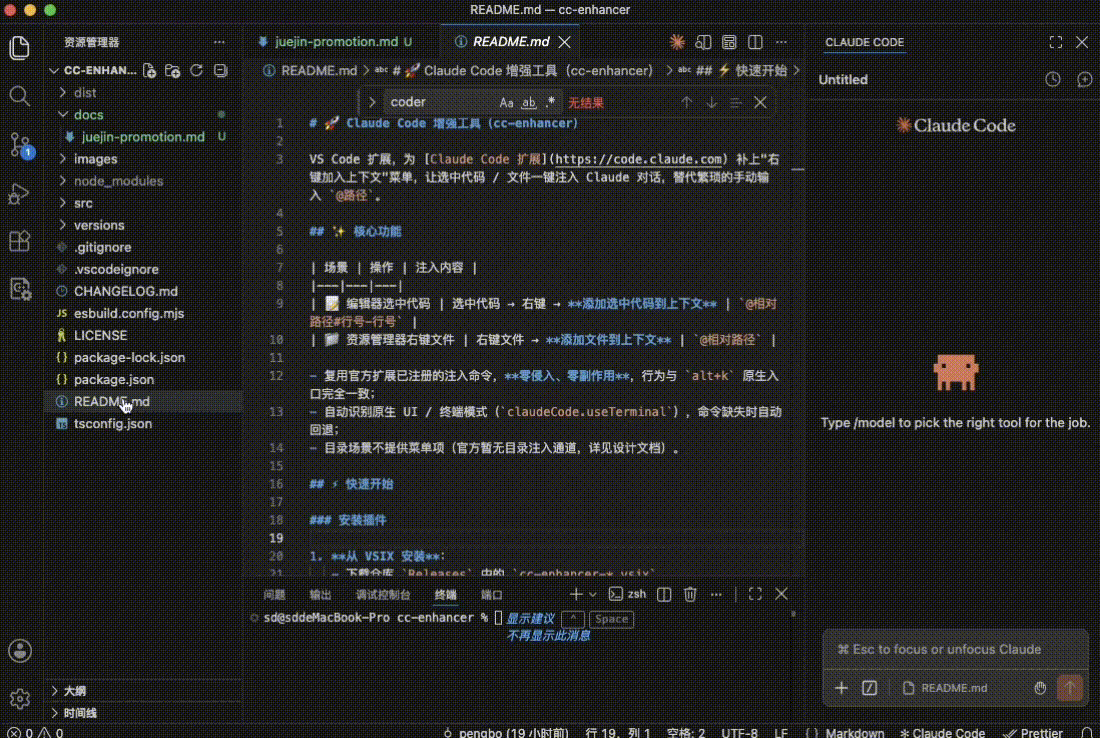Select the README.md editor tab

click(510, 42)
